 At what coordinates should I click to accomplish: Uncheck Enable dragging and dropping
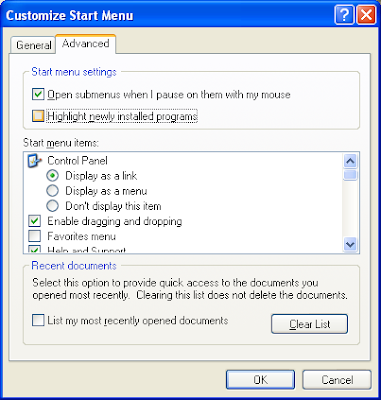[35, 221]
